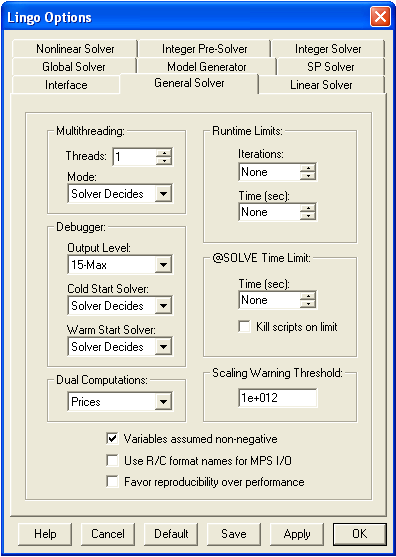Viewport: 396px width, 557px height.
Task: Switch to the Model Generator tab
Action: pyautogui.click(x=206, y=67)
